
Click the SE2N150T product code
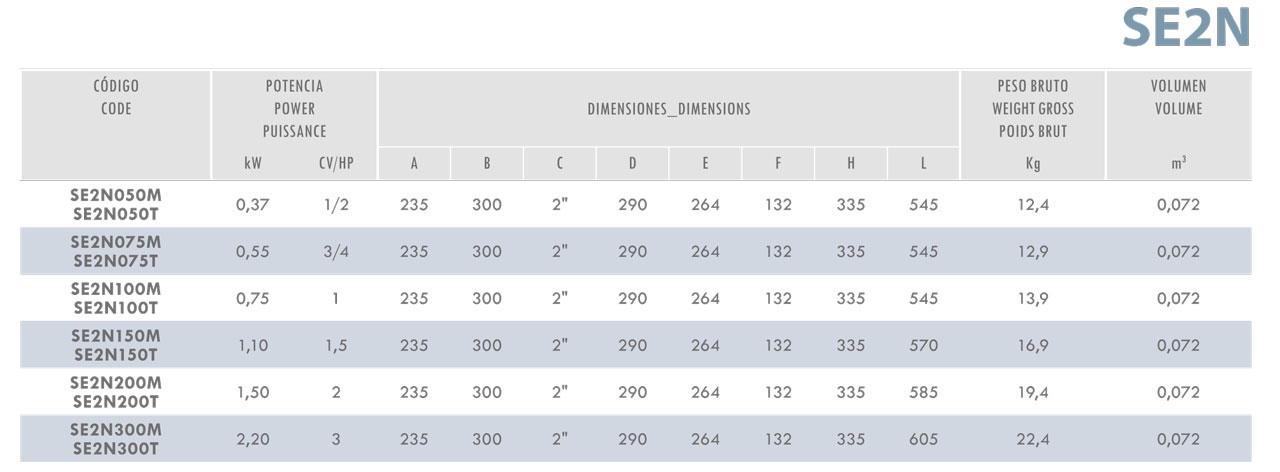(116, 353)
